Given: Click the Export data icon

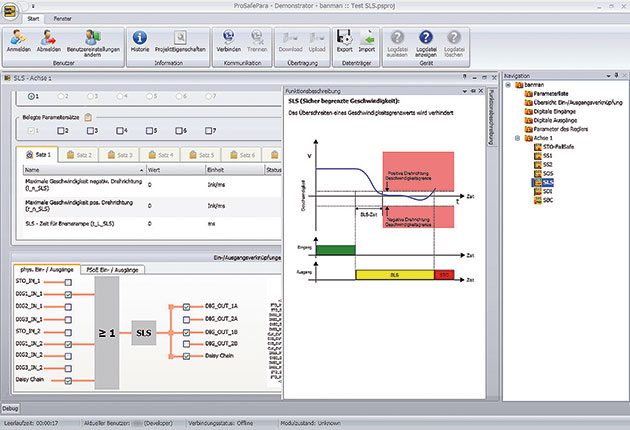Looking at the screenshot, I should (x=345, y=41).
